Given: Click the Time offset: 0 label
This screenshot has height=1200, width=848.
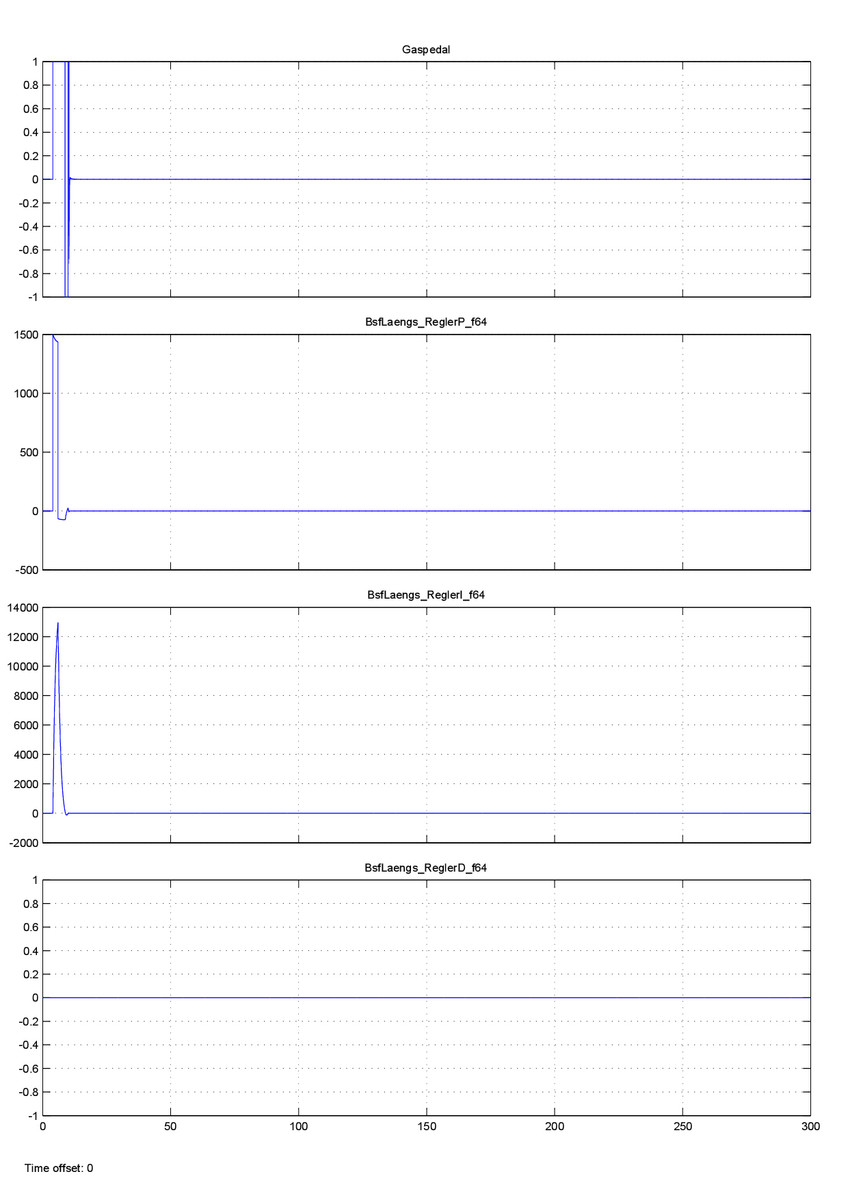Looking at the screenshot, I should click(59, 1168).
